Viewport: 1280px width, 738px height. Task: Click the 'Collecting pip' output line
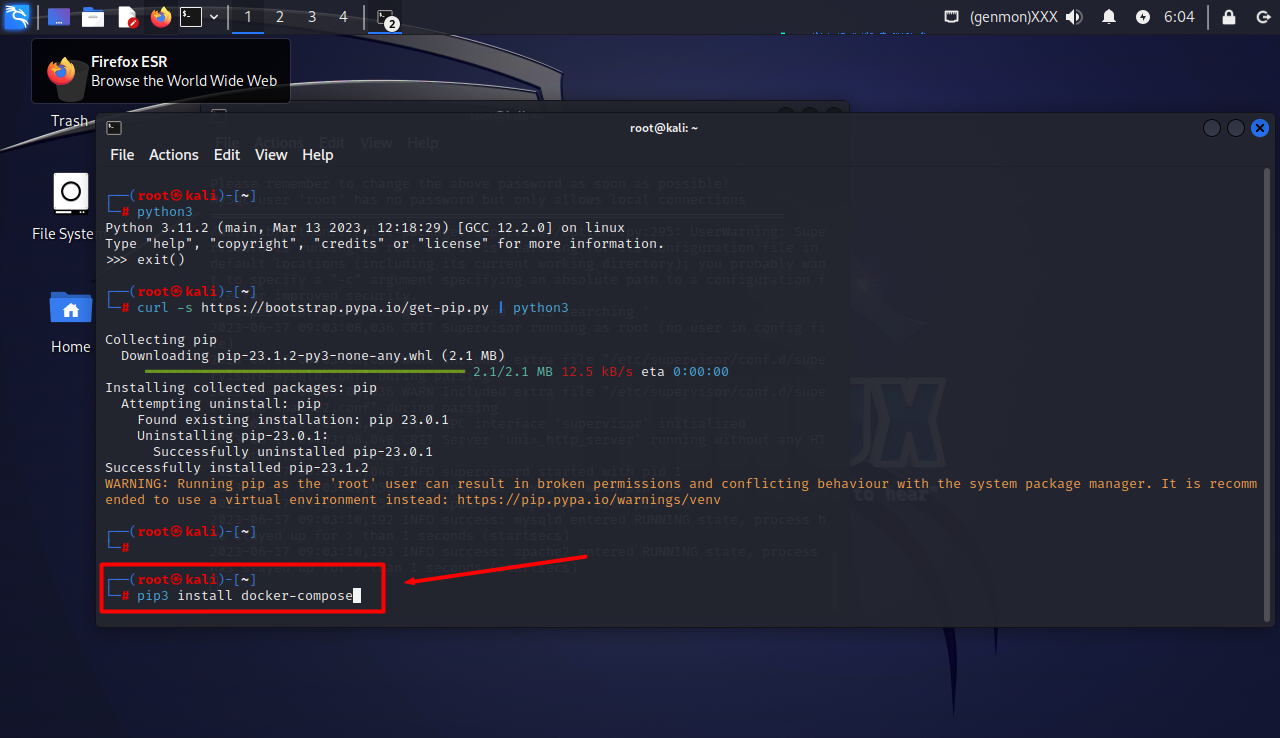161,340
